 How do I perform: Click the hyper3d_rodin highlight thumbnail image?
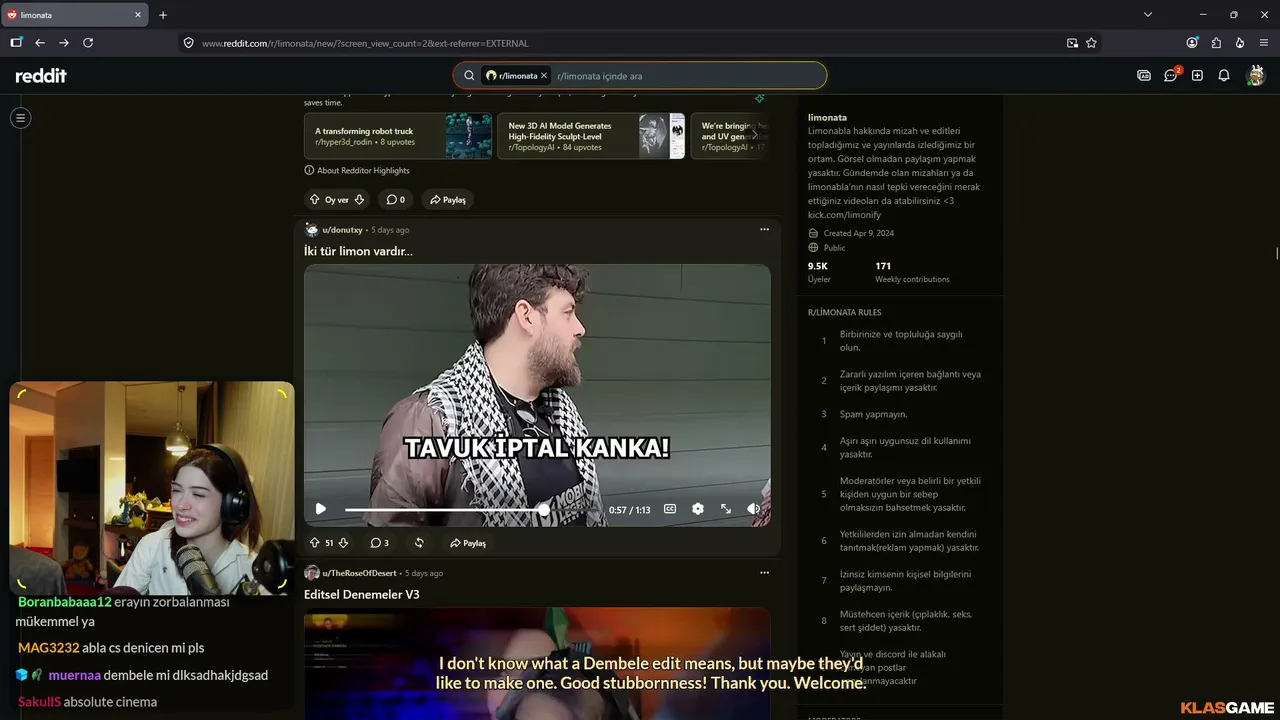coord(468,136)
